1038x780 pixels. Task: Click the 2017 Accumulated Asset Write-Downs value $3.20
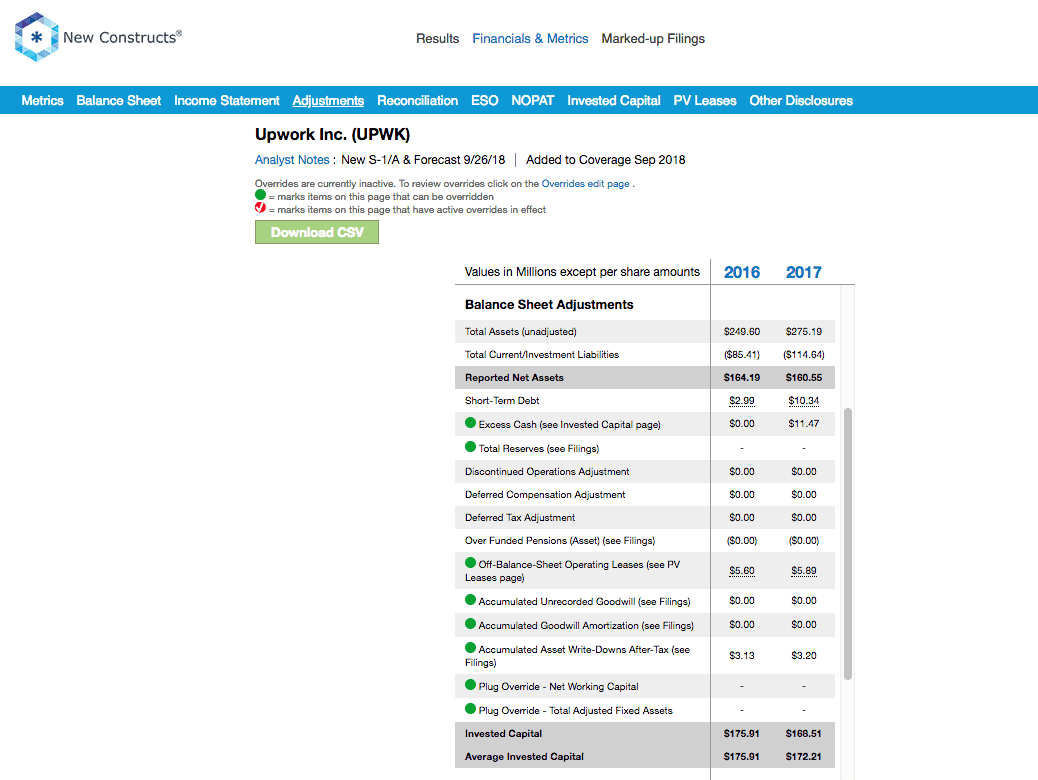804,656
